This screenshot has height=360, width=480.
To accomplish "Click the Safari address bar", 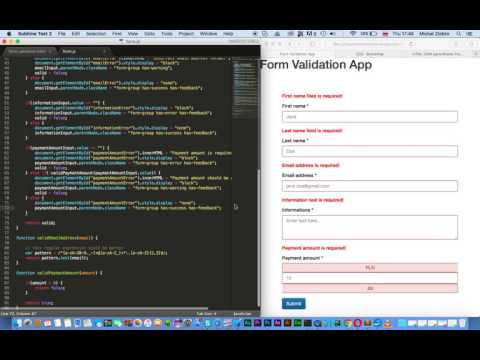I will pos(370,44).
